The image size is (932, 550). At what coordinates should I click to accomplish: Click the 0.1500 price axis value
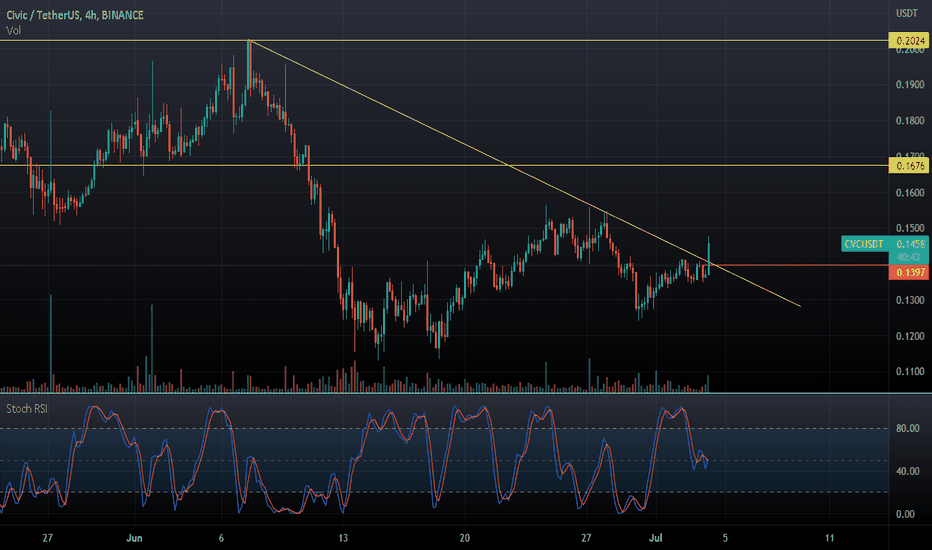[x=910, y=228]
